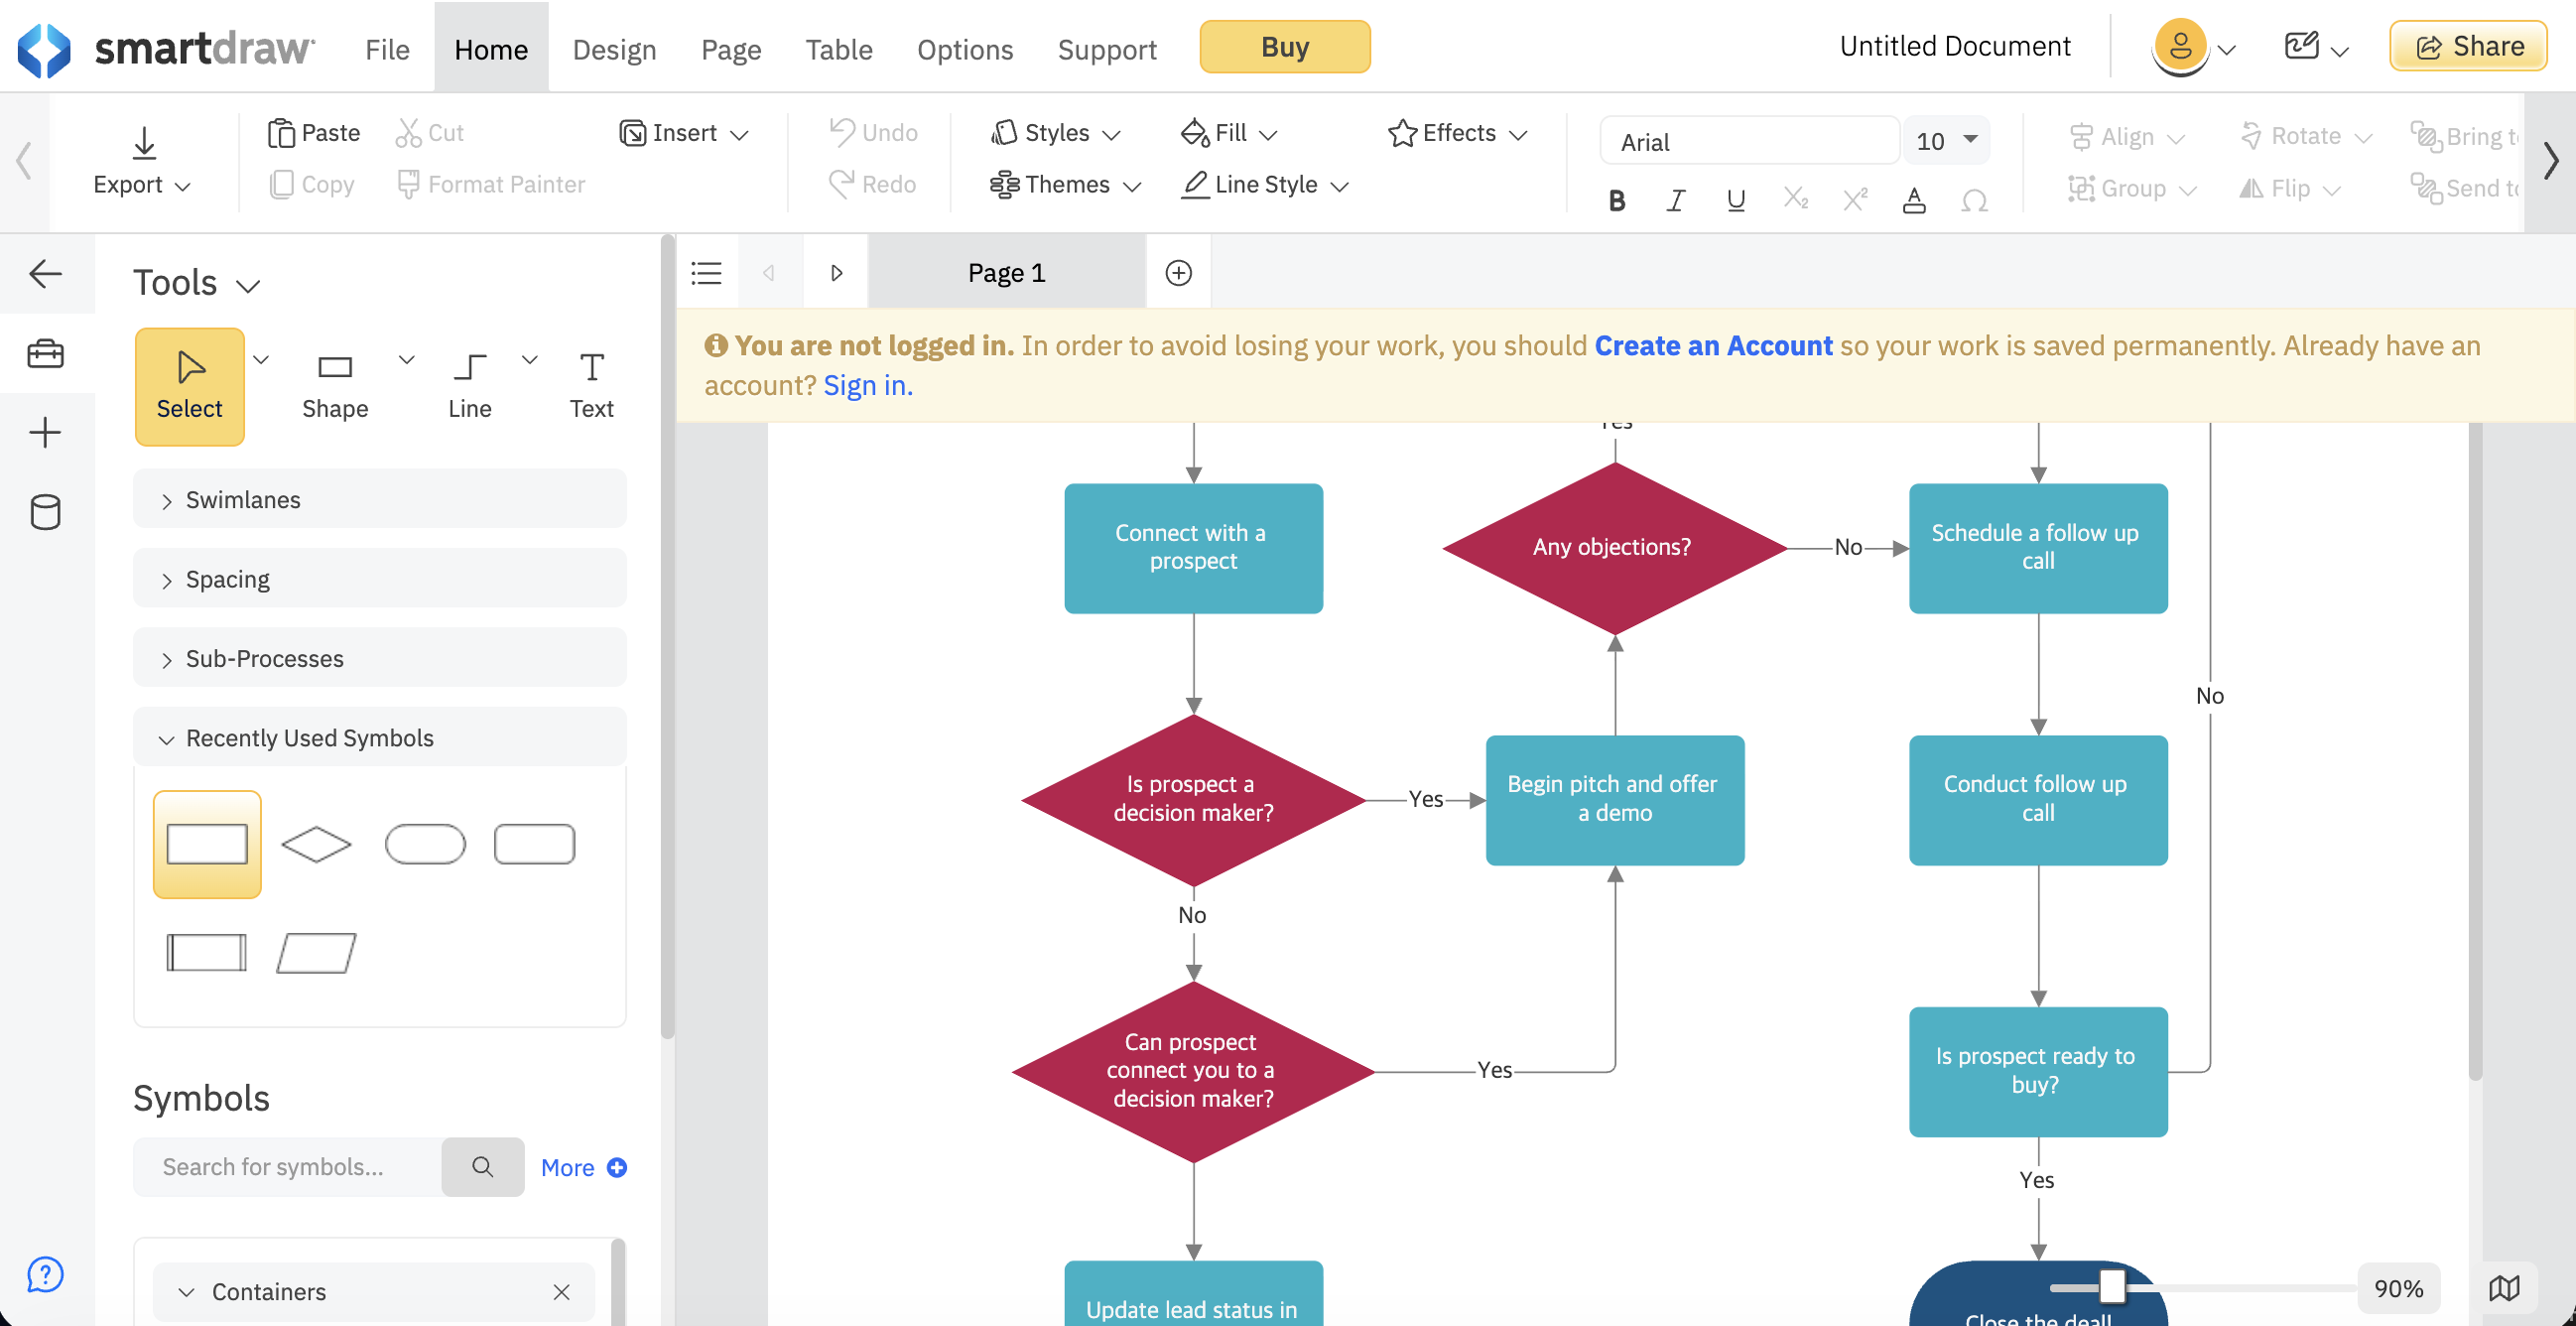2576x1326 pixels.
Task: Toggle bold text formatting
Action: pyautogui.click(x=1616, y=200)
